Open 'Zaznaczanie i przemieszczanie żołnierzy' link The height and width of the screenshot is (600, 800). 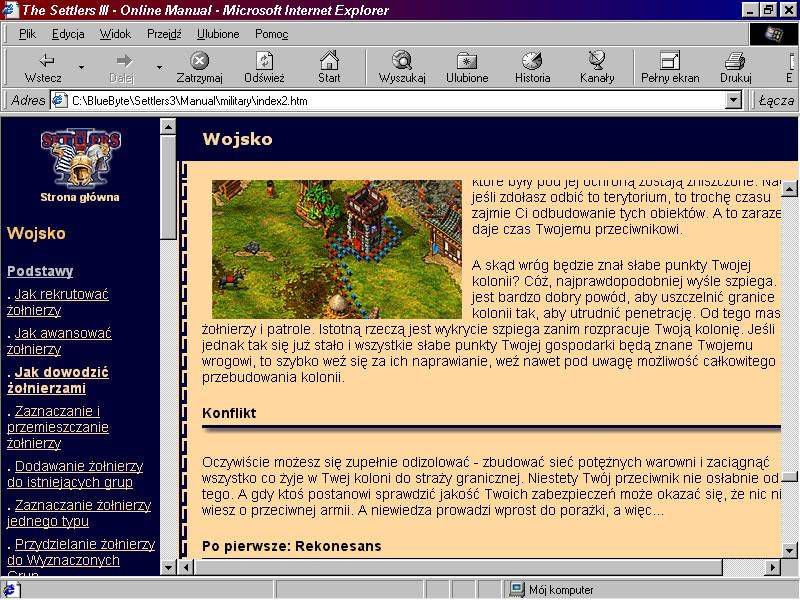tap(58, 427)
